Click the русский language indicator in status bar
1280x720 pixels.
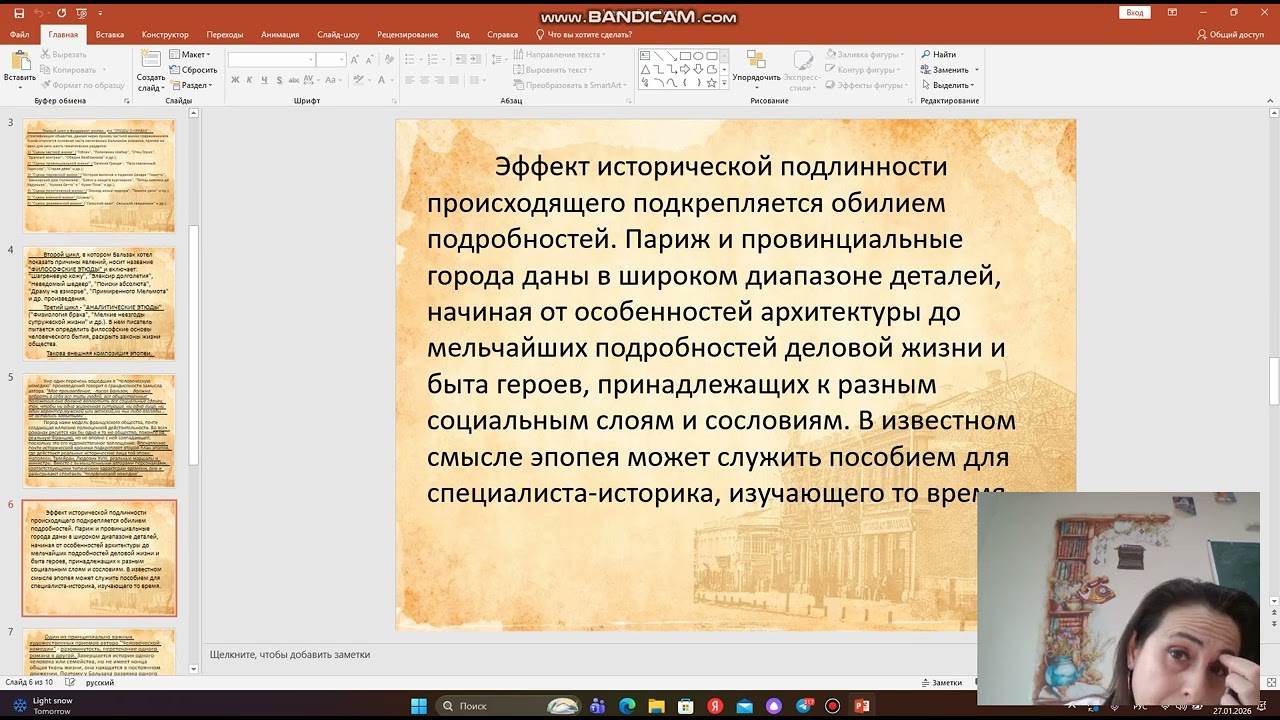tap(100, 683)
